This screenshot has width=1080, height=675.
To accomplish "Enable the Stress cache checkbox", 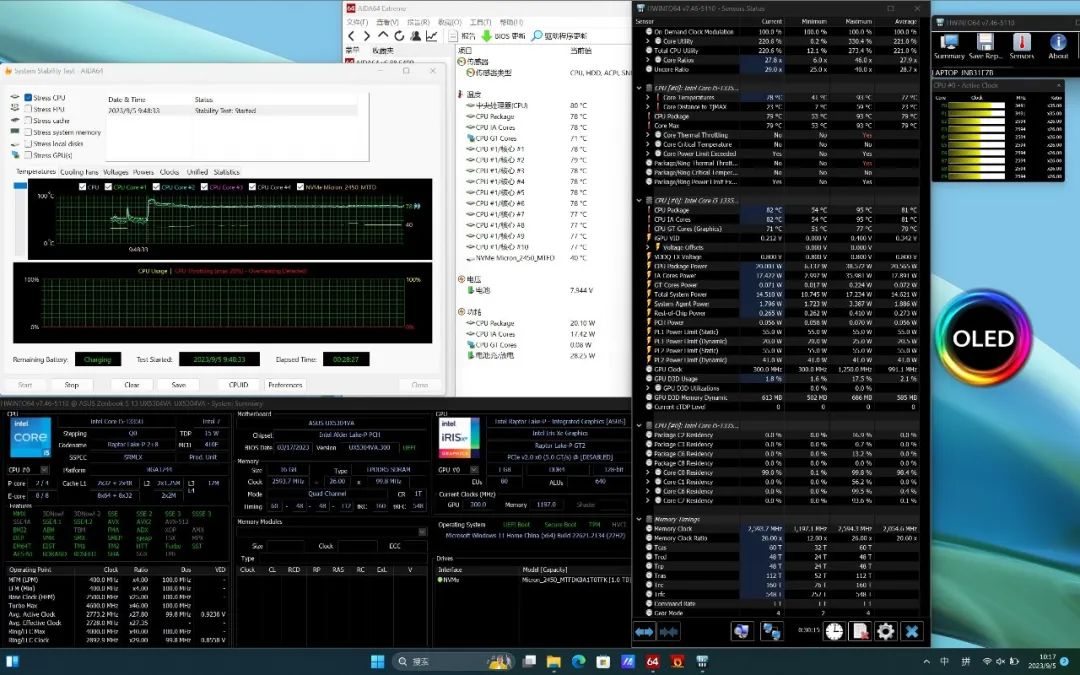I will click(28, 121).
